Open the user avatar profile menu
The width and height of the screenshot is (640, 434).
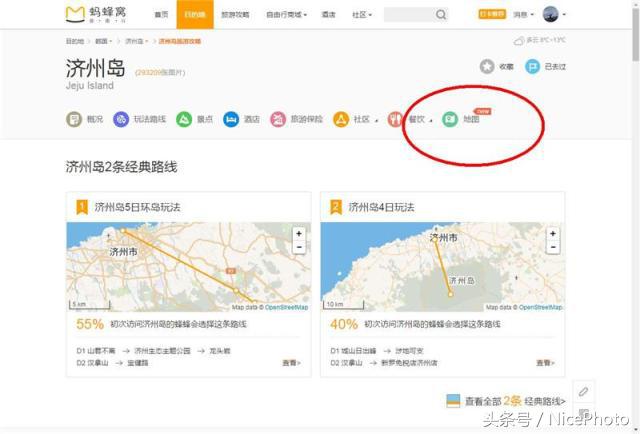(550, 14)
